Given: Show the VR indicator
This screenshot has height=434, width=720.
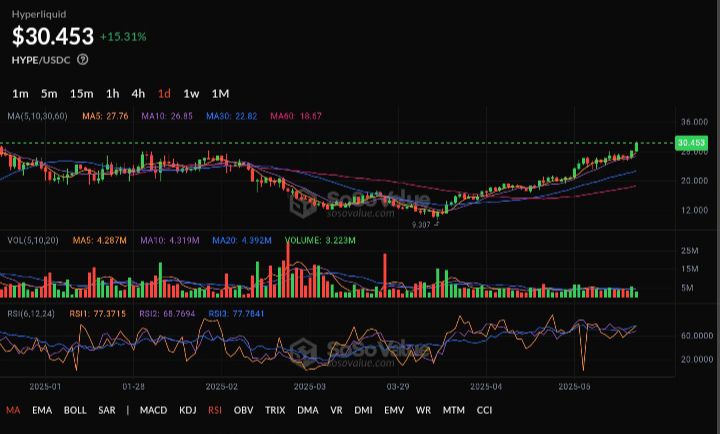Looking at the screenshot, I should 336,410.
